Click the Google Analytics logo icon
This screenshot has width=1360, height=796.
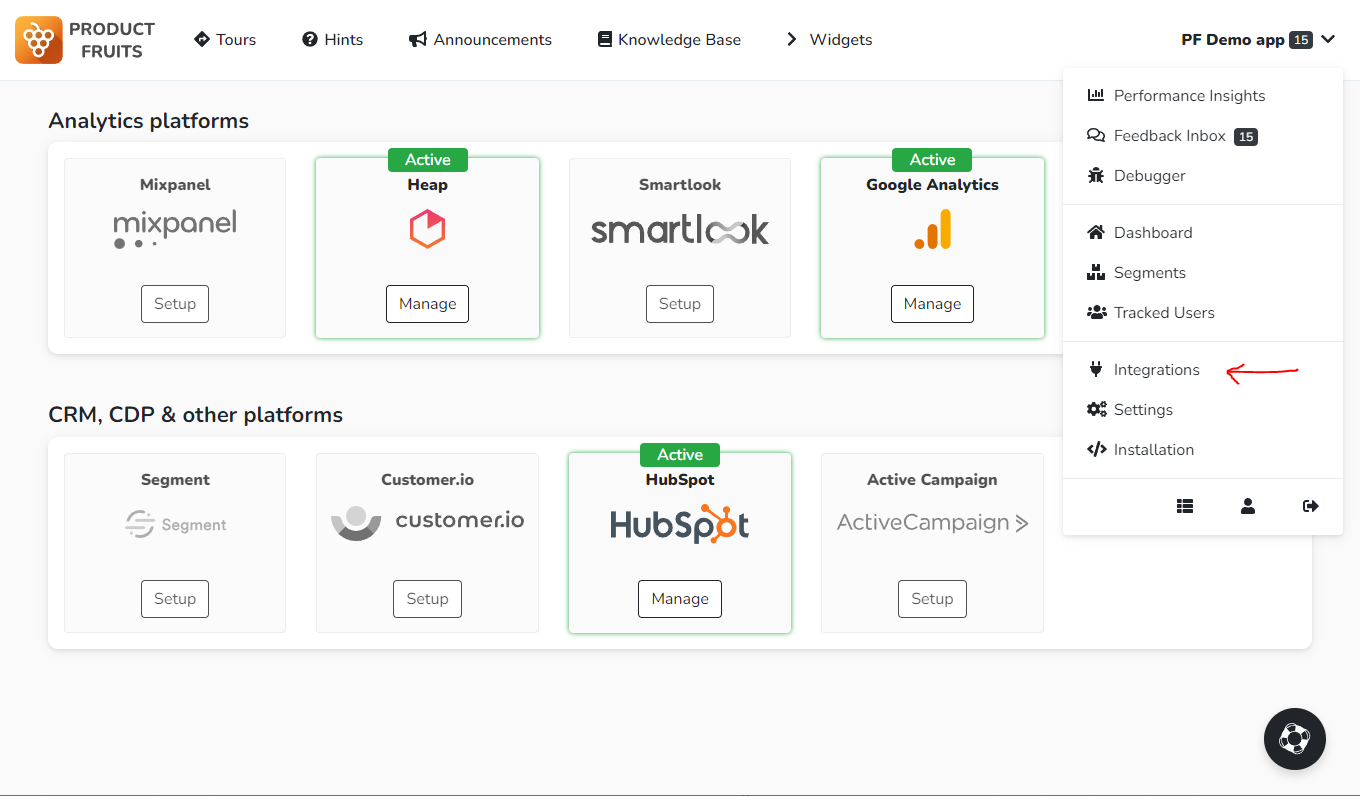[932, 229]
